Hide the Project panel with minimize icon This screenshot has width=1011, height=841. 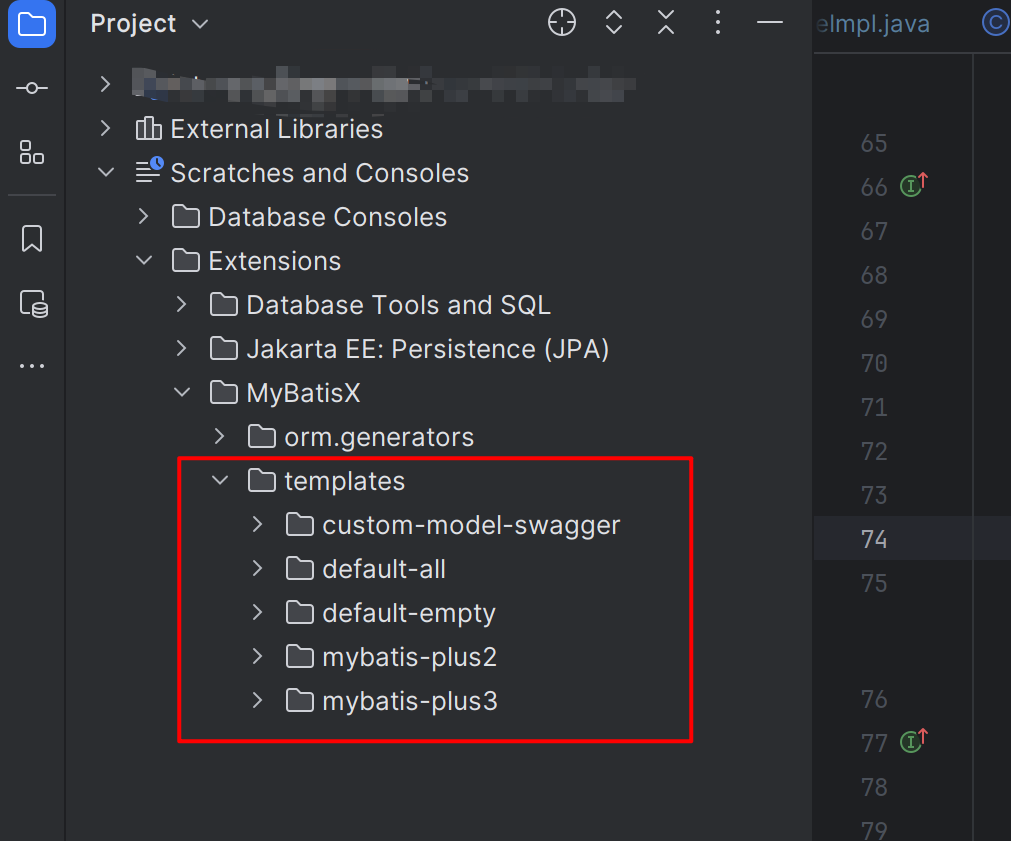point(769,23)
